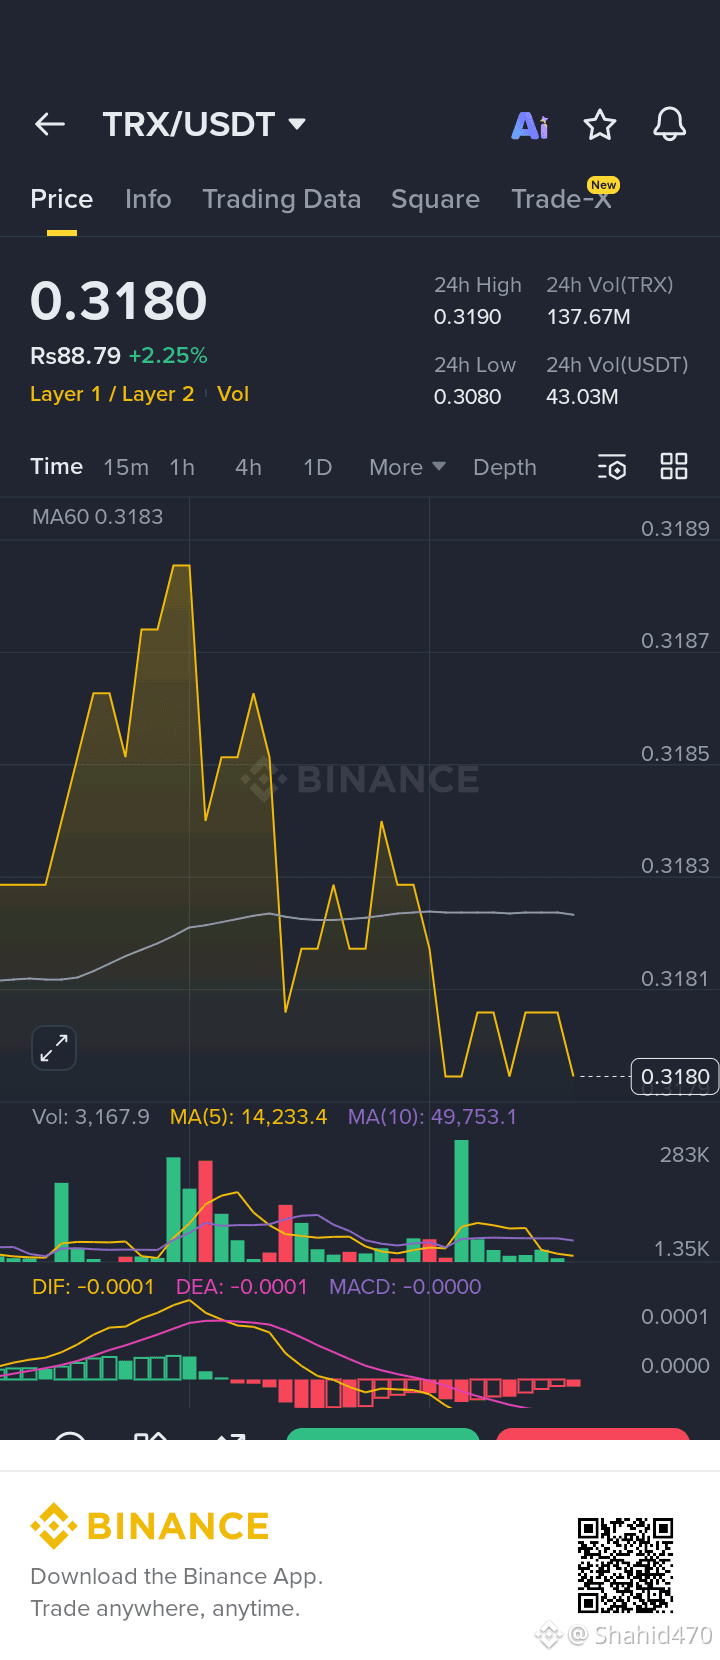Add TRX/USDT to favorites star
The height and width of the screenshot is (1660, 720).
[x=600, y=125]
